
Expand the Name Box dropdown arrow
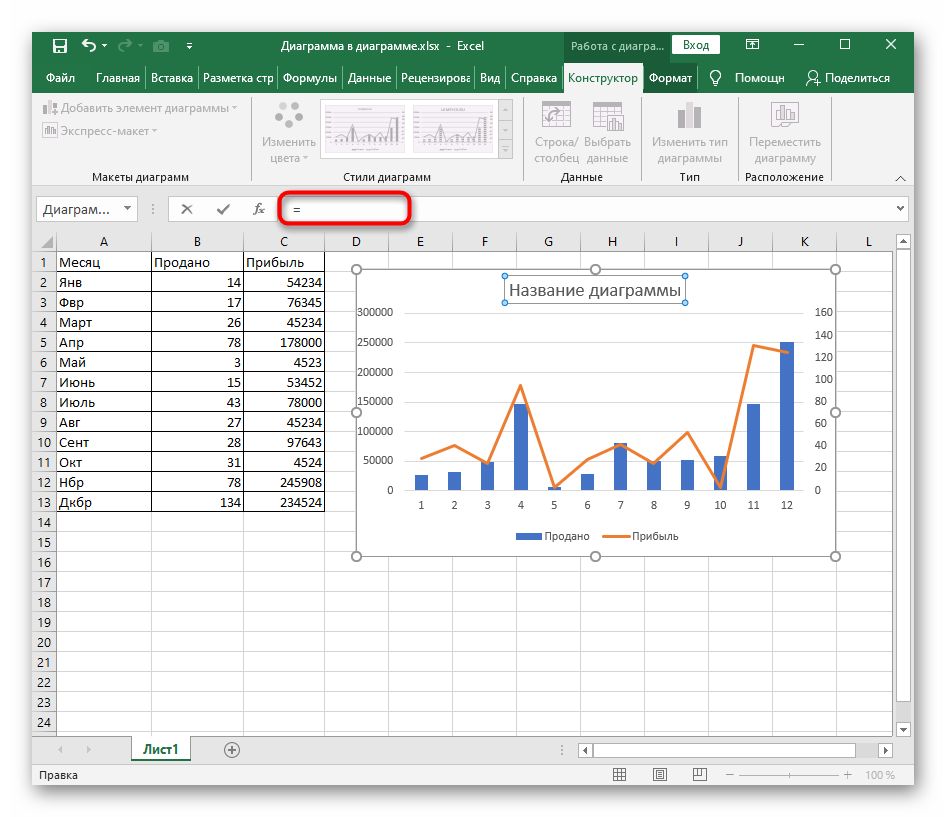pyautogui.click(x=127, y=209)
